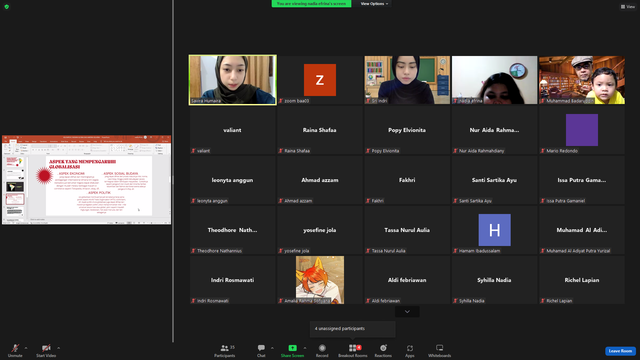The width and height of the screenshot is (640, 360).
Task: Click the green Share Screen icon
Action: [x=292, y=348]
